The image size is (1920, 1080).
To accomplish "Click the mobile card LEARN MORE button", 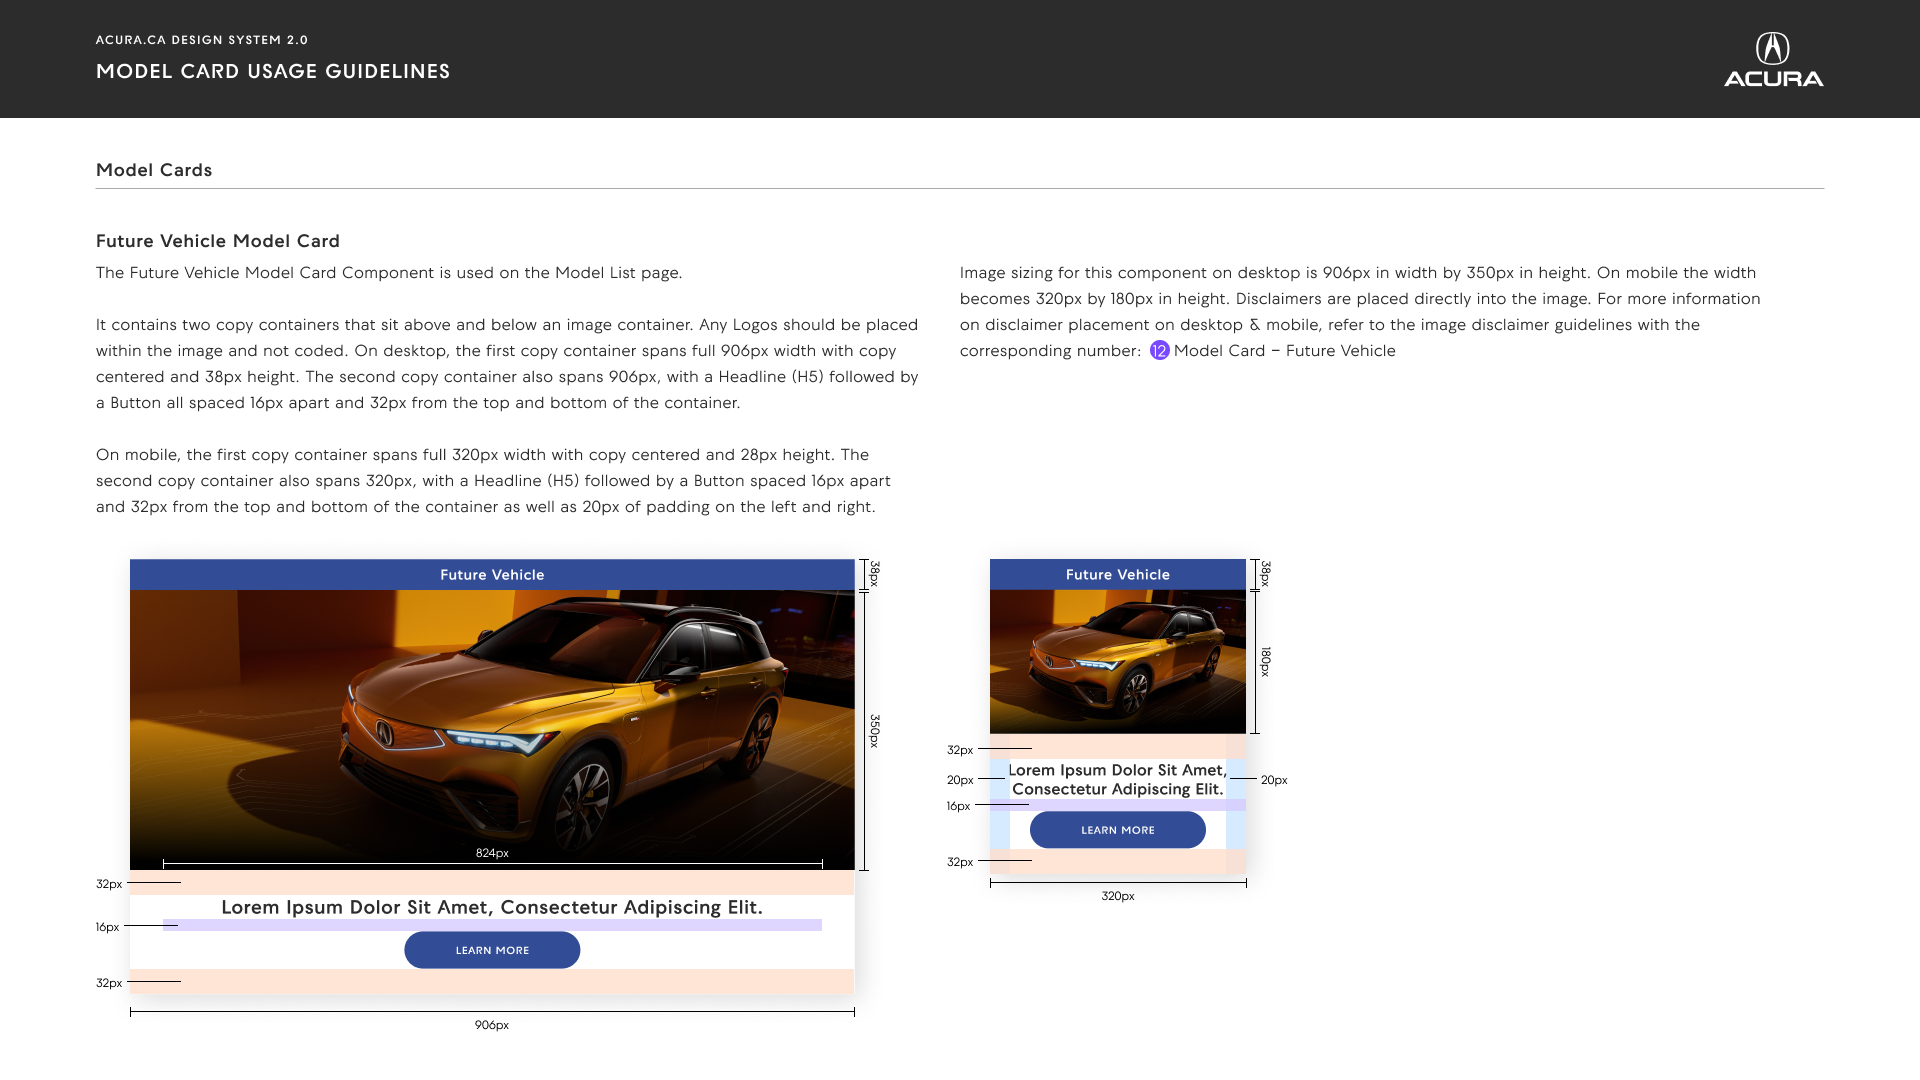I will point(1117,830).
